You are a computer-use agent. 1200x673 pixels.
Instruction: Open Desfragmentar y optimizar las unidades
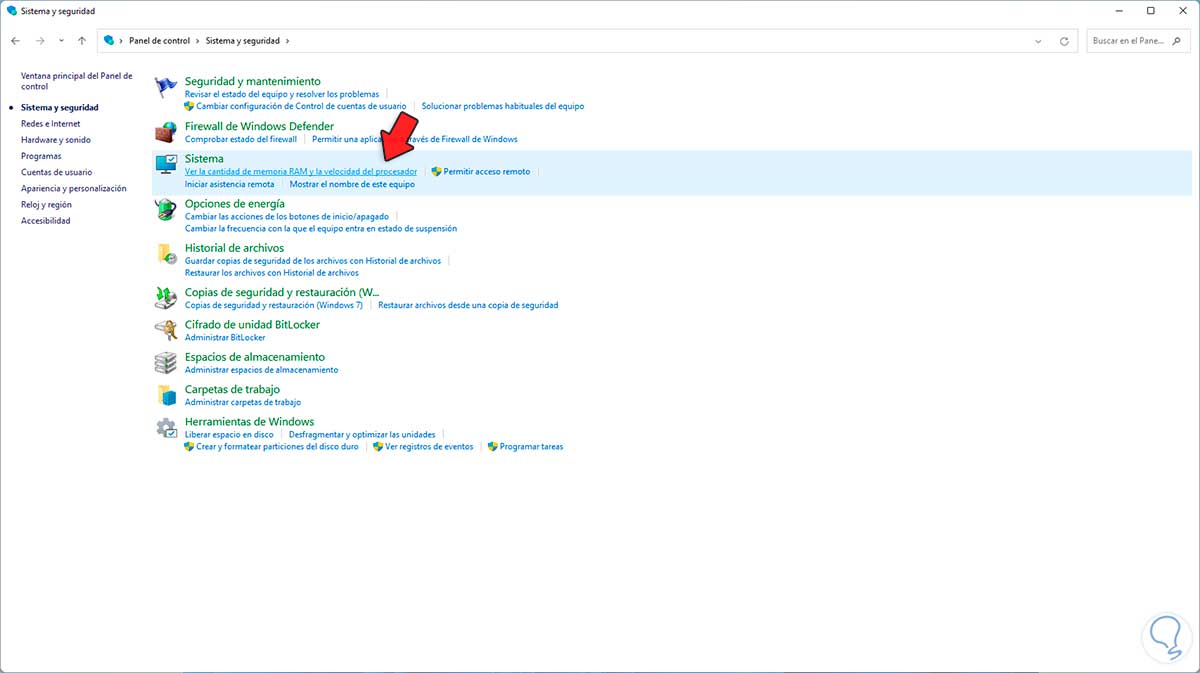pyautogui.click(x=362, y=435)
